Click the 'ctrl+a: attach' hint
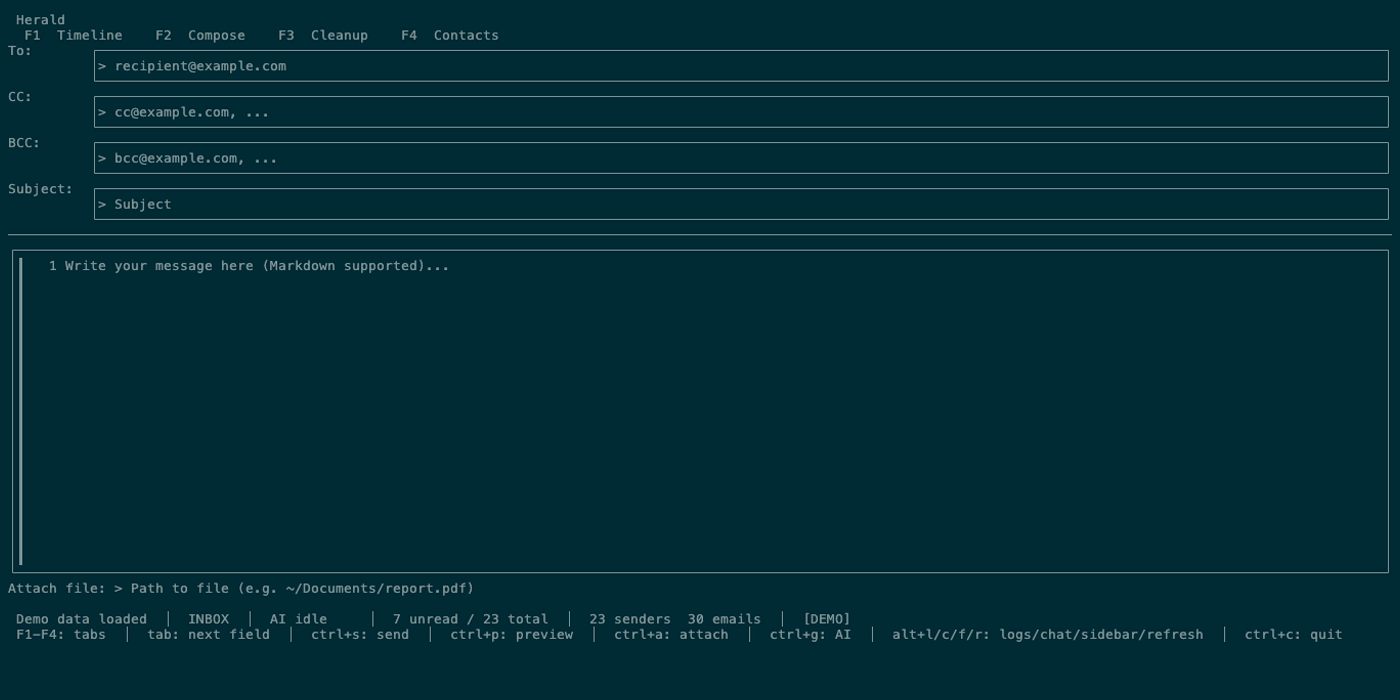The height and width of the screenshot is (700, 1400). click(x=671, y=634)
